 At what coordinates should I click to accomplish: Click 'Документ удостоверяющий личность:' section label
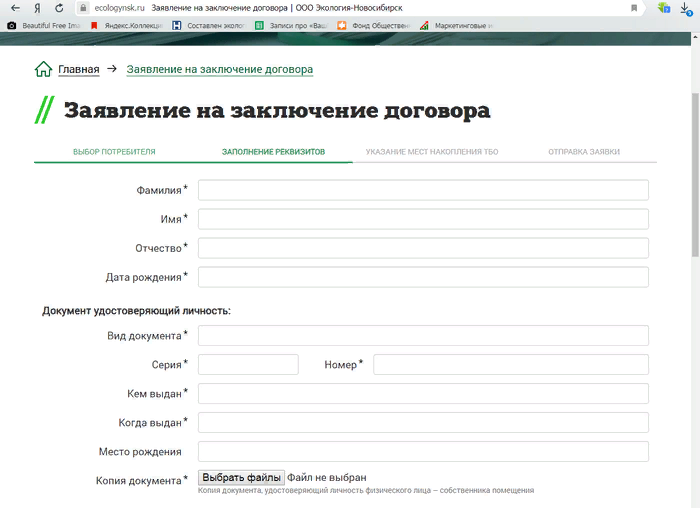(137, 311)
